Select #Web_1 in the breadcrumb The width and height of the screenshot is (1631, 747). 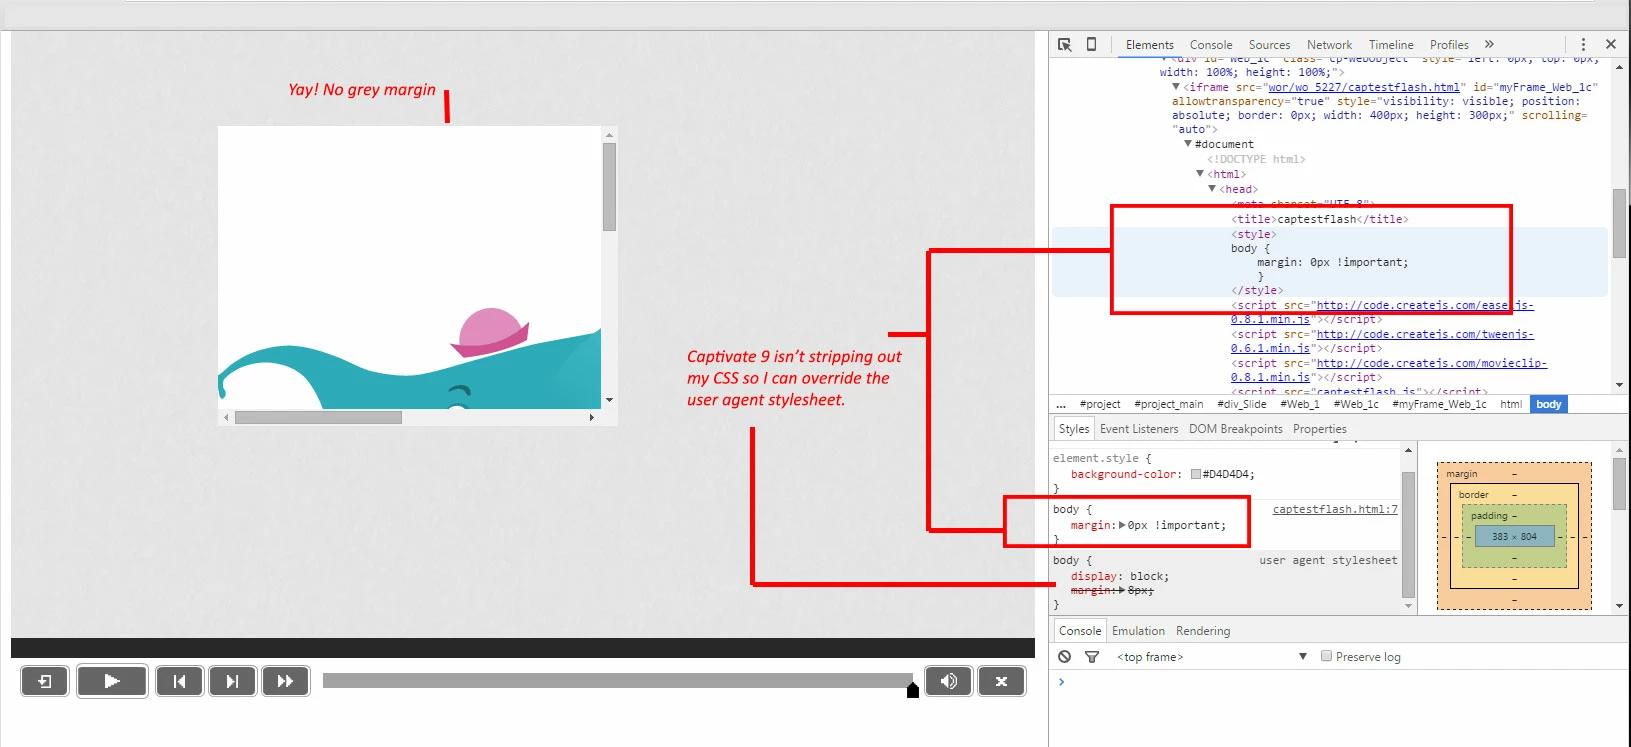[1300, 404]
